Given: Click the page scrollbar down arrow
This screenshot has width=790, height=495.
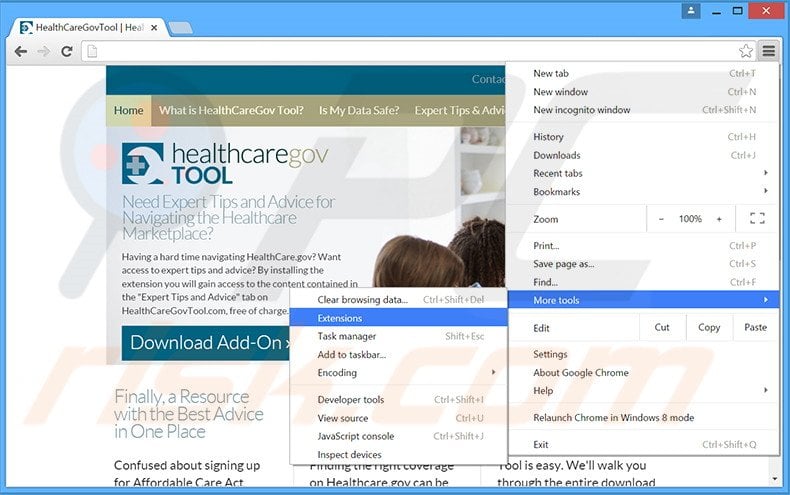Looking at the screenshot, I should pos(774,479).
